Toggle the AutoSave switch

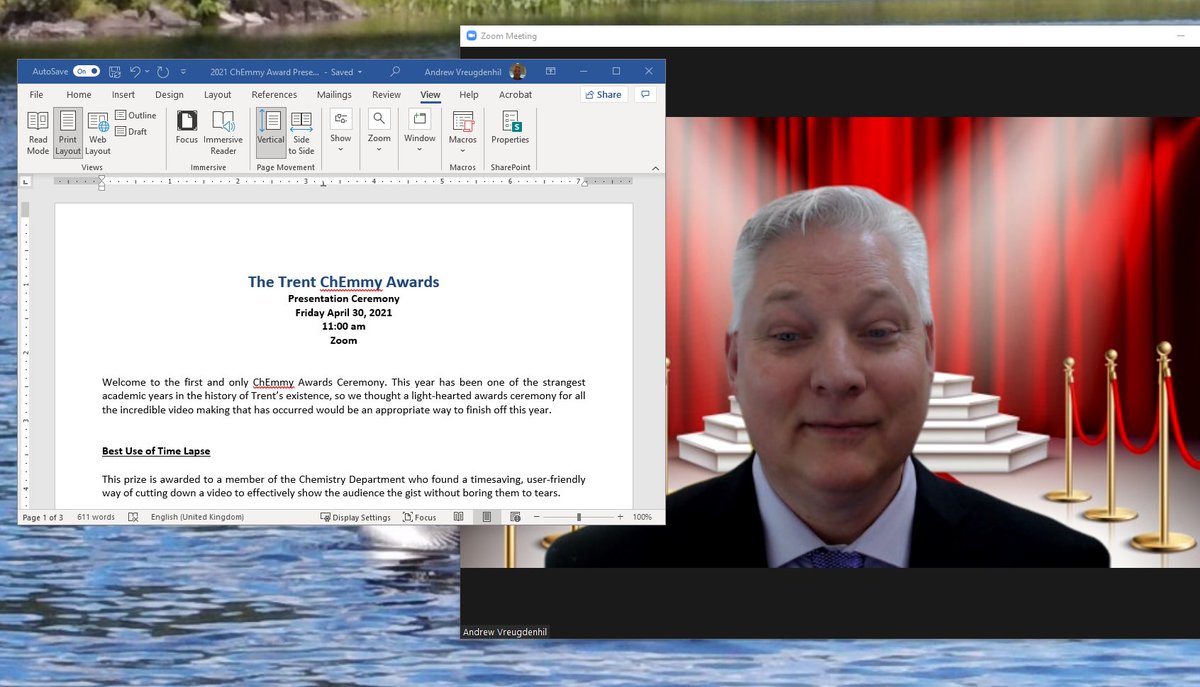click(86, 72)
